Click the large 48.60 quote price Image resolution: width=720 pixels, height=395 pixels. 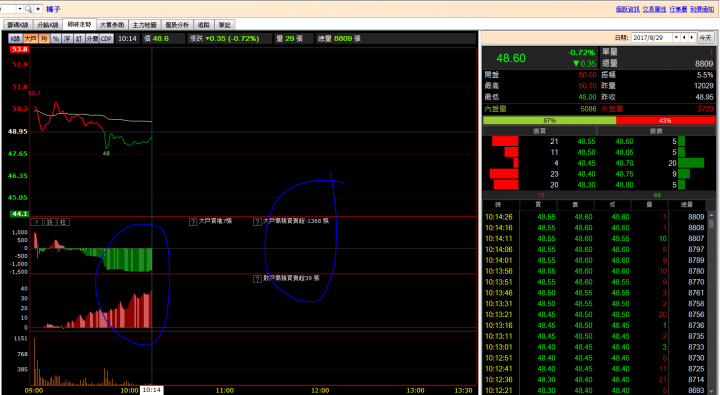[511, 58]
